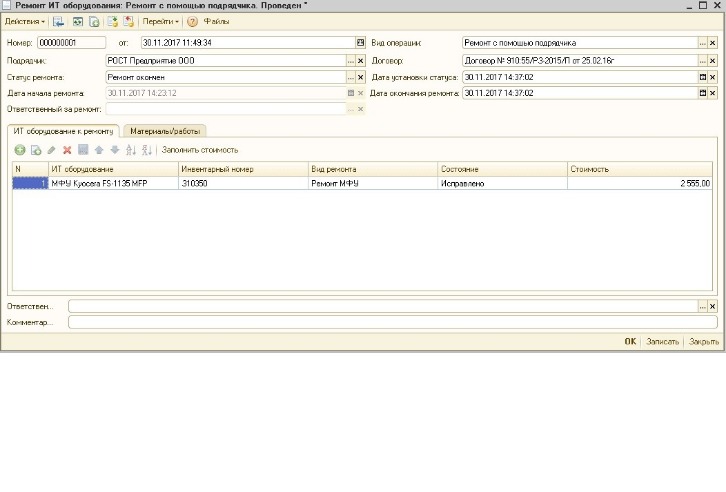Click the Номер input field
Image resolution: width=726 pixels, height=492 pixels.
71,43
